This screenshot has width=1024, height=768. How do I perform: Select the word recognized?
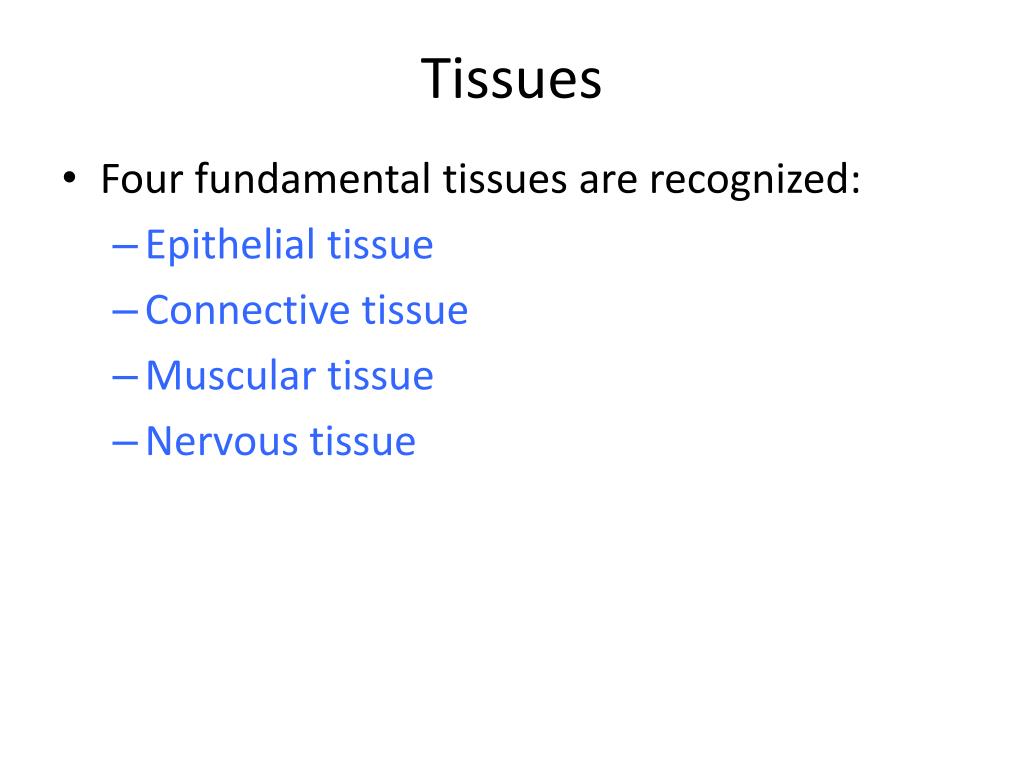[748, 181]
